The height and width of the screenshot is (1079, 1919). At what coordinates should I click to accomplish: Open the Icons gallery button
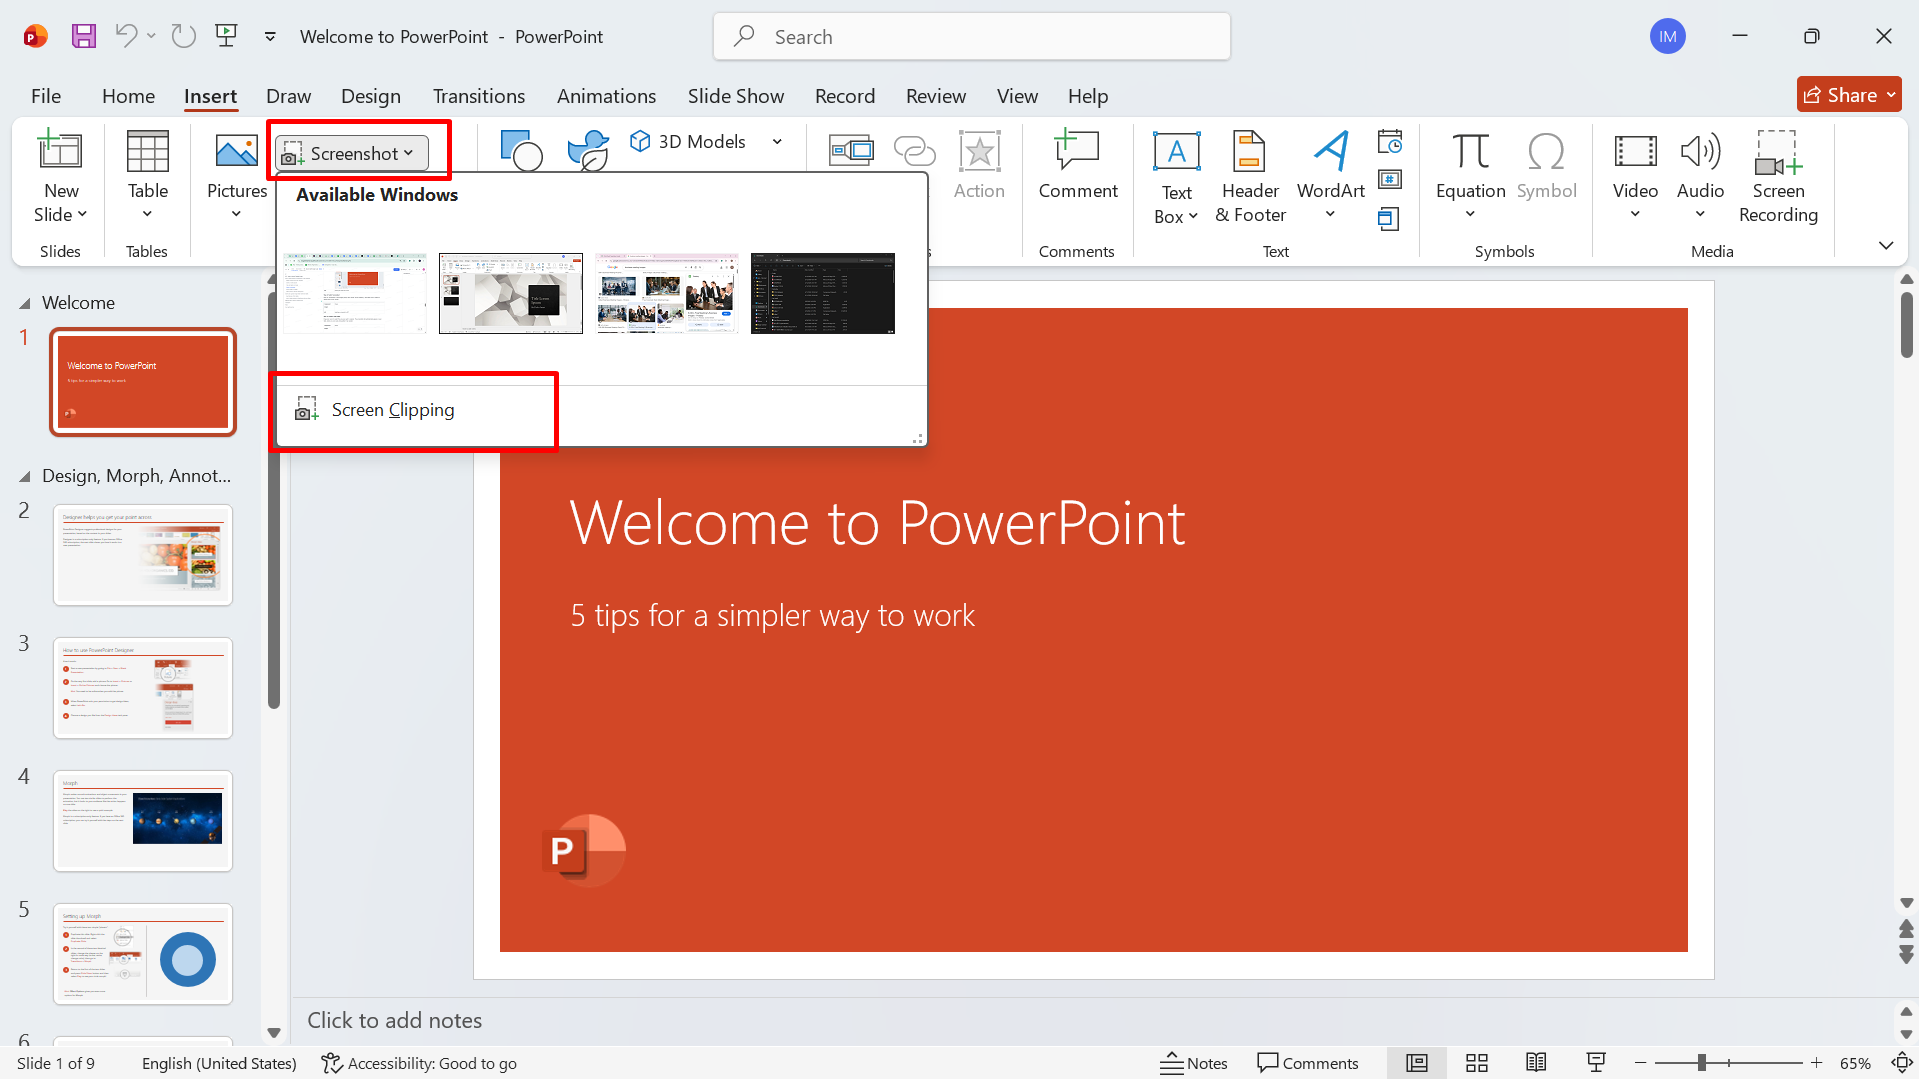(588, 150)
